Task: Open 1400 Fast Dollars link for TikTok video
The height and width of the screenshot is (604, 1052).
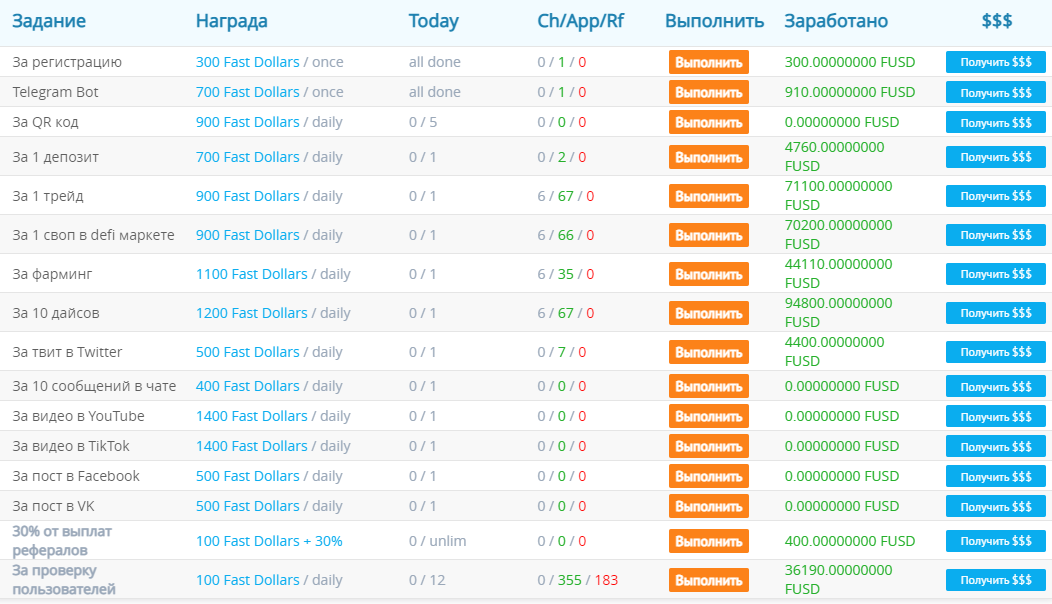Action: coord(252,446)
